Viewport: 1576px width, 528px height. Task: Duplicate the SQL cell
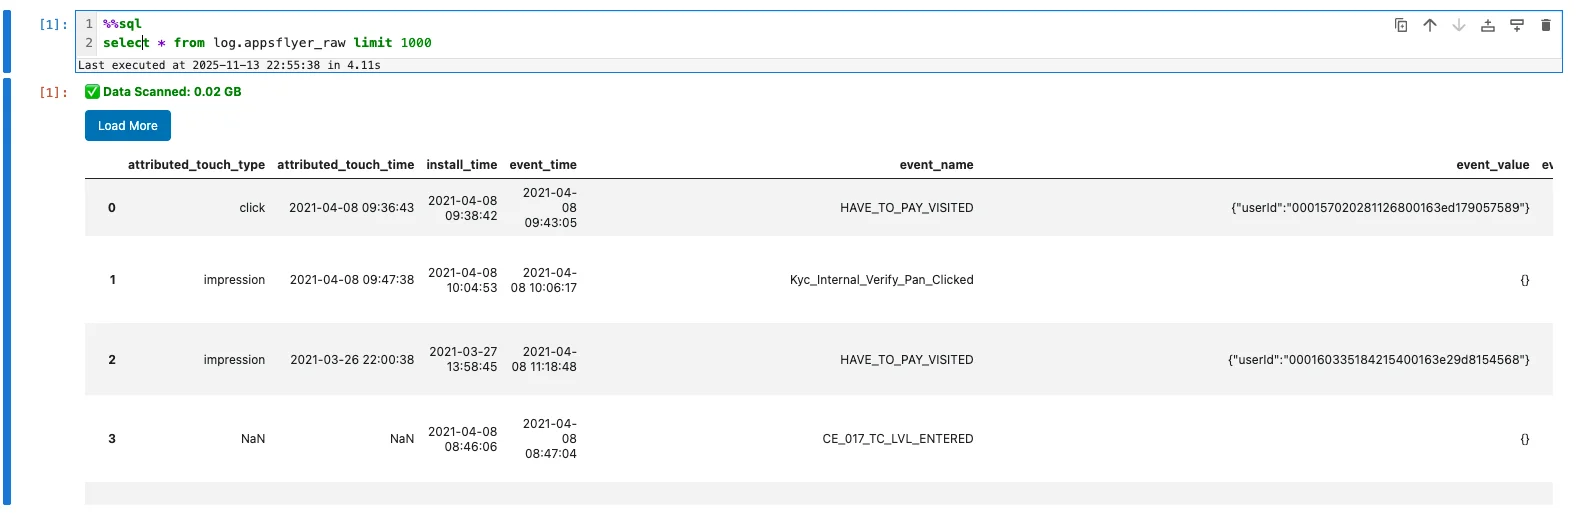coord(1401,25)
